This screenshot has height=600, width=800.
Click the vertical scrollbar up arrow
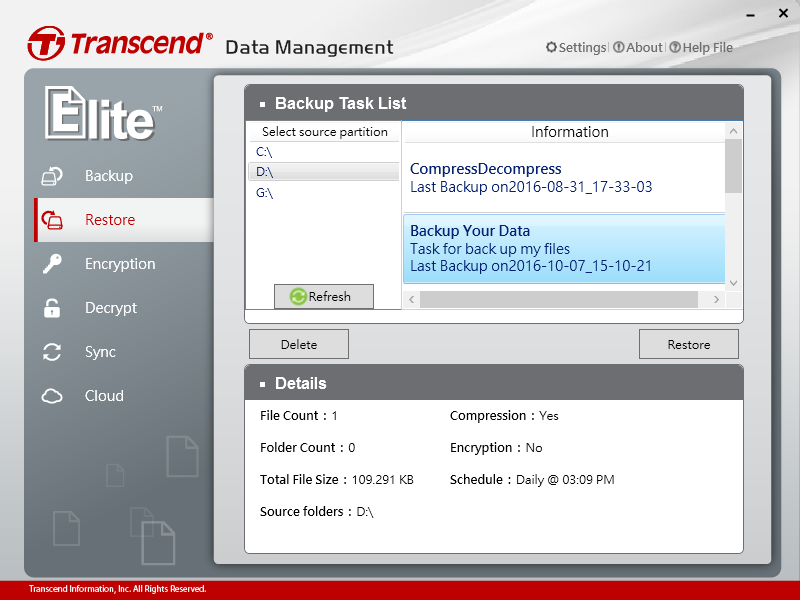tap(734, 130)
